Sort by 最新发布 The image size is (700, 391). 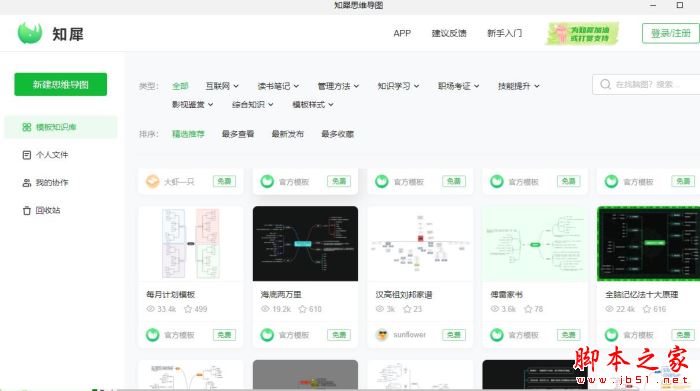pyautogui.click(x=288, y=134)
